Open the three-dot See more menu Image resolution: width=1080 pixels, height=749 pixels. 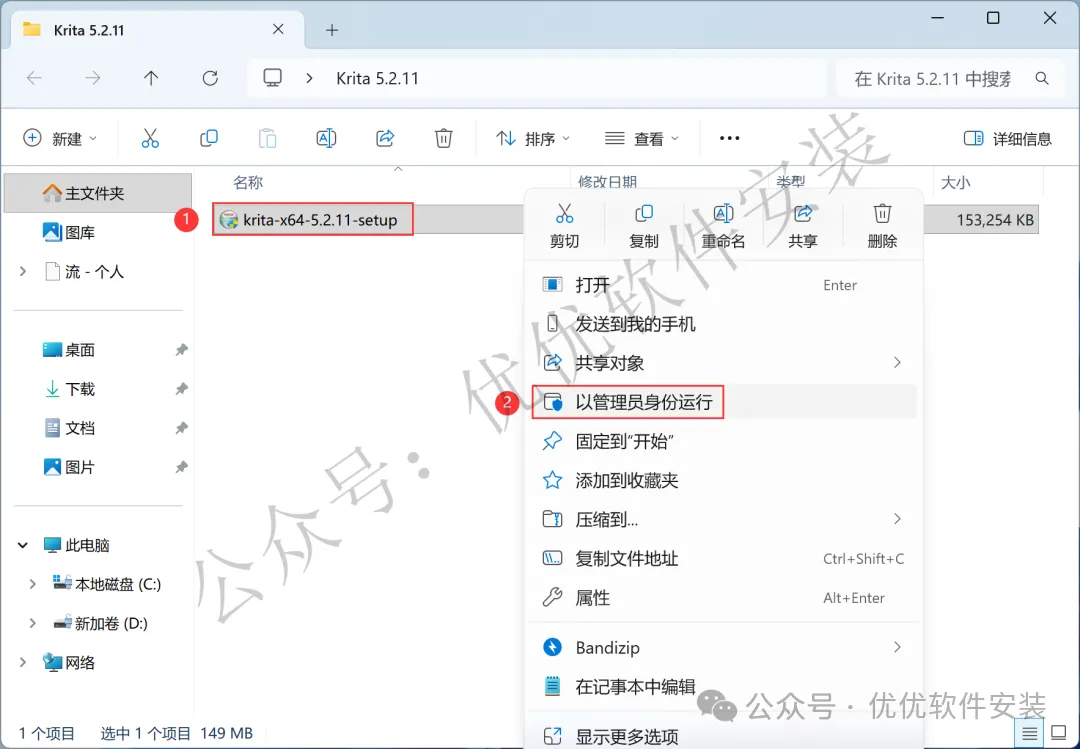point(729,138)
